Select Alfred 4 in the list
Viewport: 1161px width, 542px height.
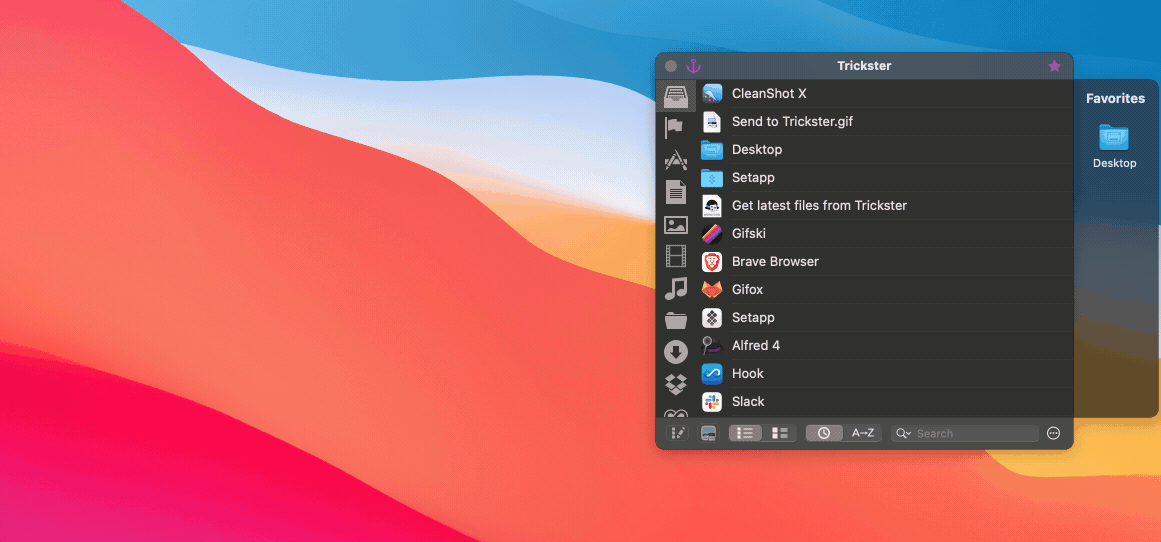885,345
